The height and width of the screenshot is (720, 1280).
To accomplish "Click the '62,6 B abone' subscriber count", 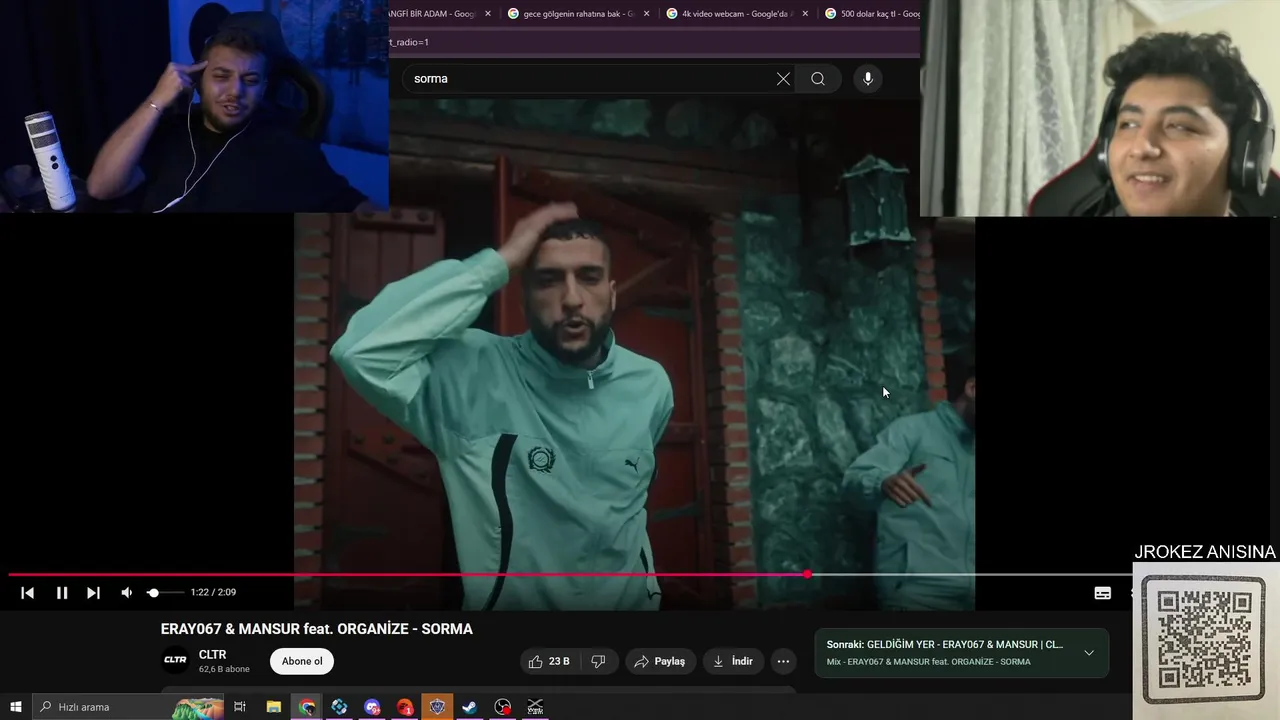I will pos(224,669).
